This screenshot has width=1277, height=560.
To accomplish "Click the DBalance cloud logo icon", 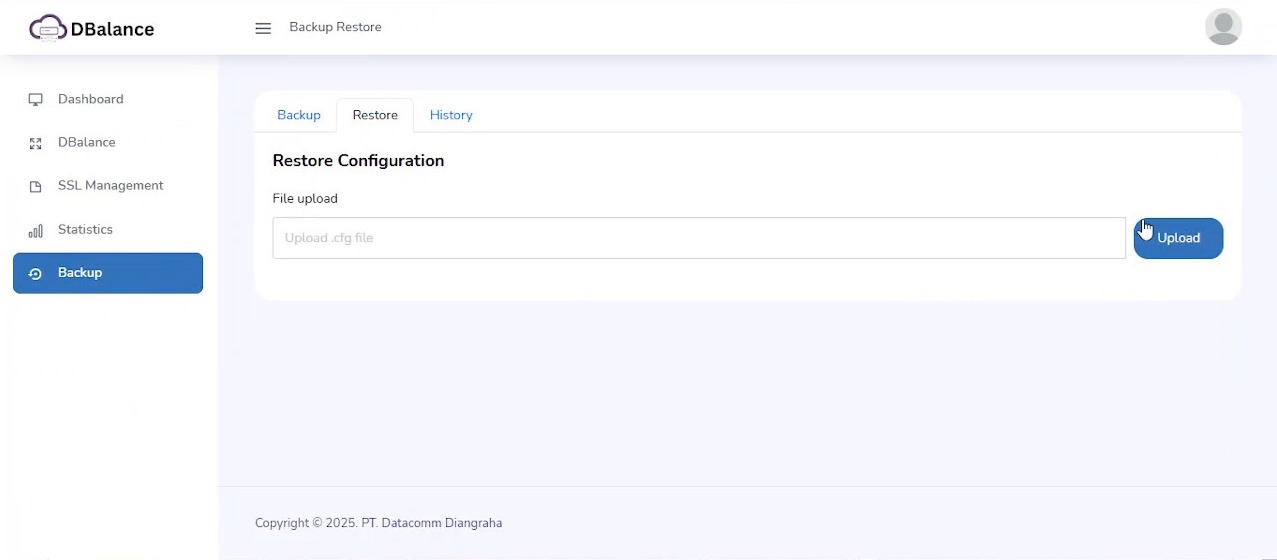I will 47,28.
